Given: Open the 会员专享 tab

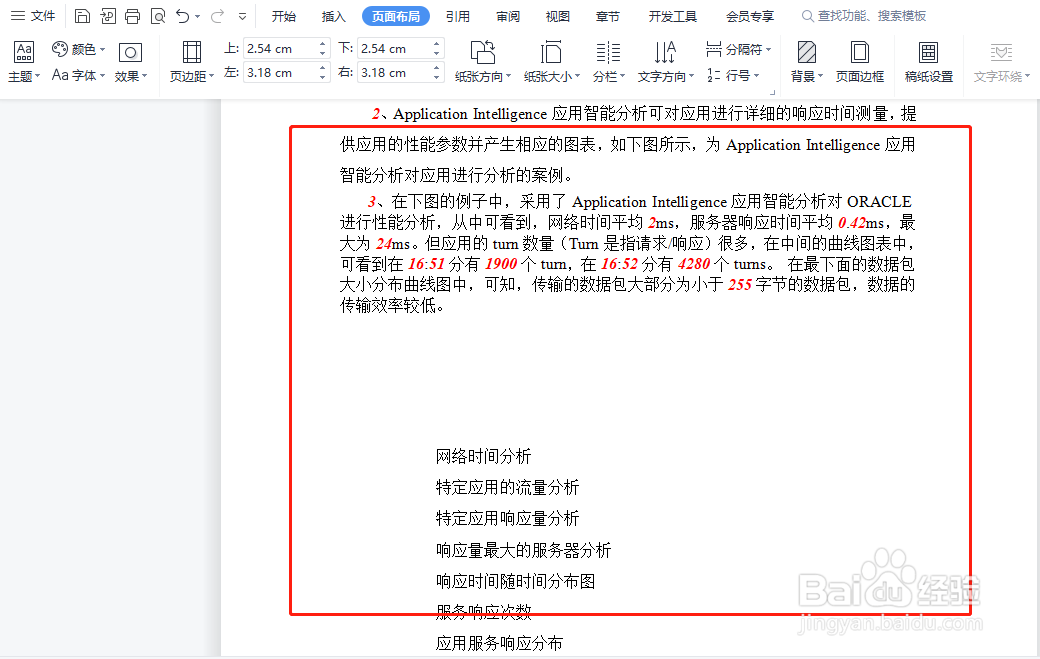Looking at the screenshot, I should (750, 16).
